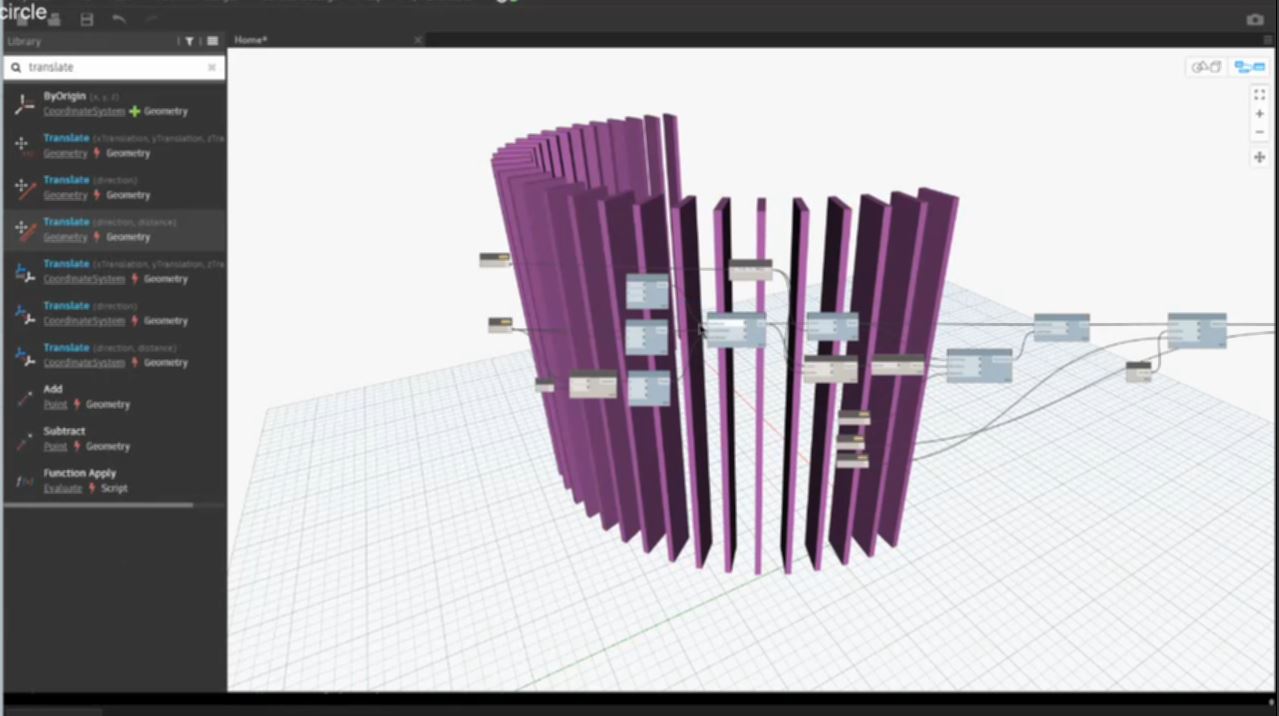Click the camera export image icon
The height and width of the screenshot is (716, 1279).
pyautogui.click(x=1255, y=20)
